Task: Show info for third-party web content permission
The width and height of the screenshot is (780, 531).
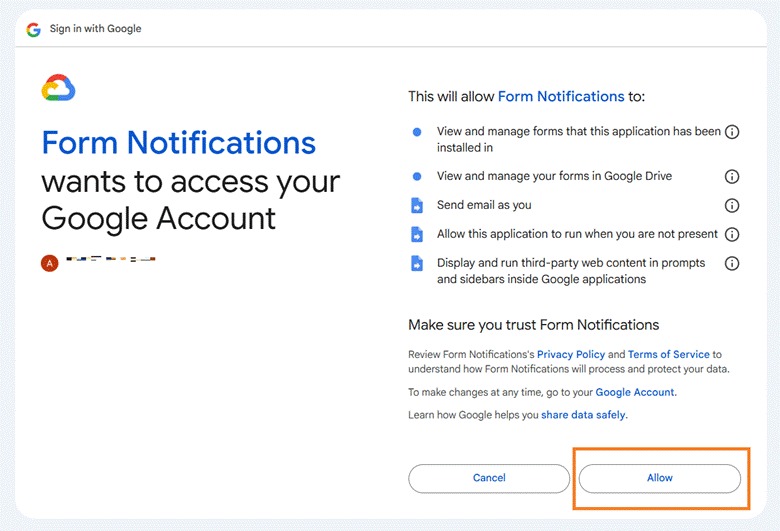Action: (x=732, y=263)
